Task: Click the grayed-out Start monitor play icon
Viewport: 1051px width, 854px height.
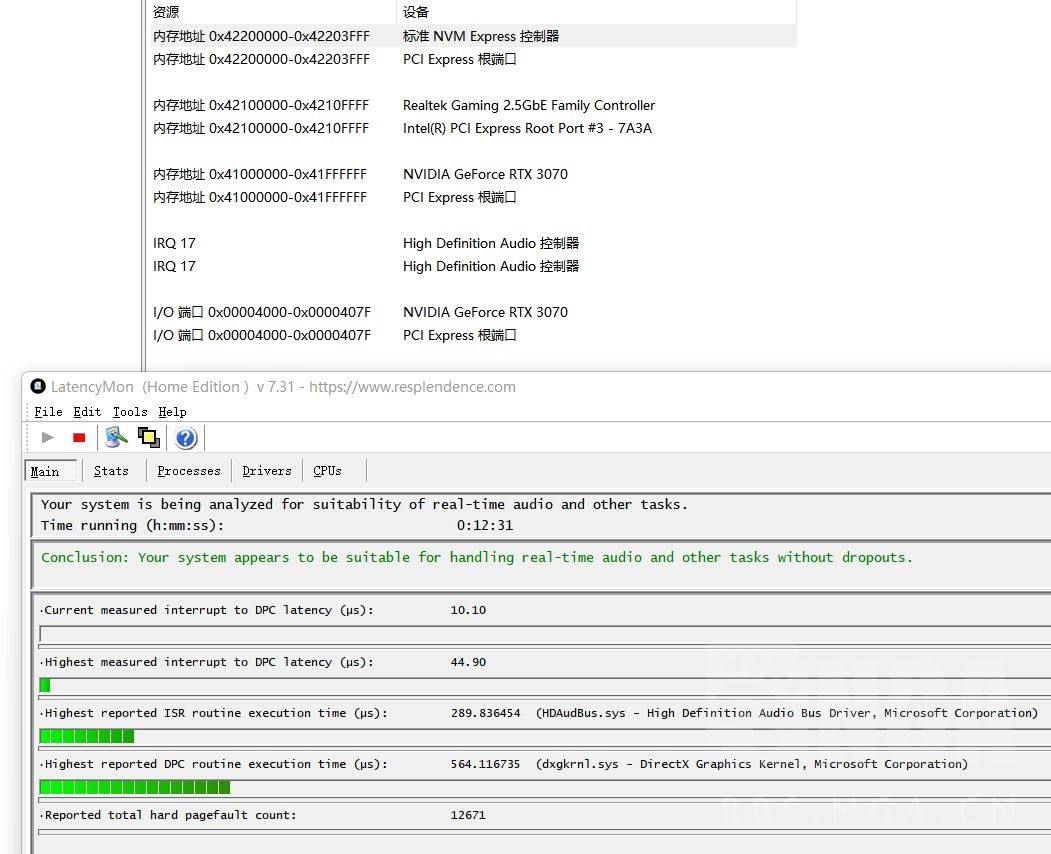Action: point(47,437)
